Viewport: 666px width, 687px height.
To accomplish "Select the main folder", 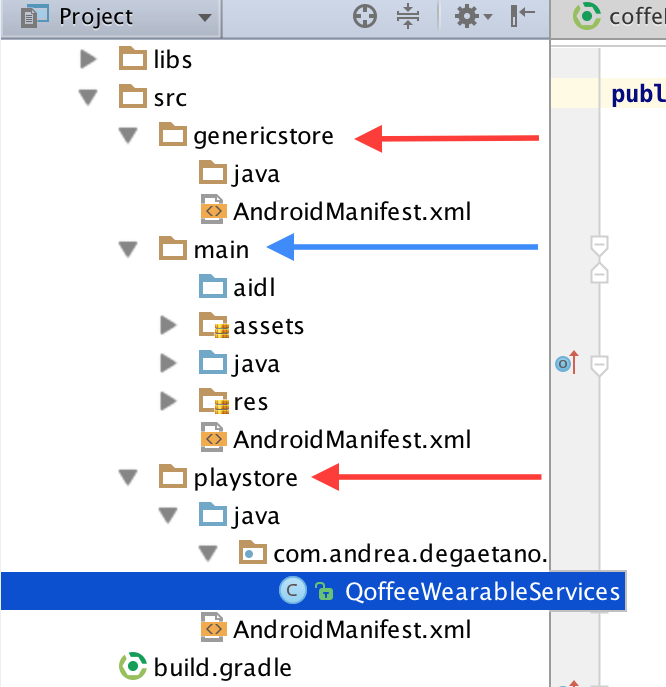I will pyautogui.click(x=204, y=249).
